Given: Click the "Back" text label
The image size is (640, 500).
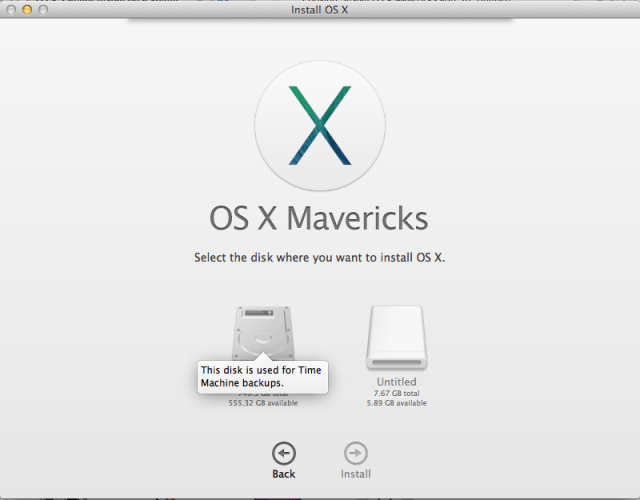Looking at the screenshot, I should 284,474.
